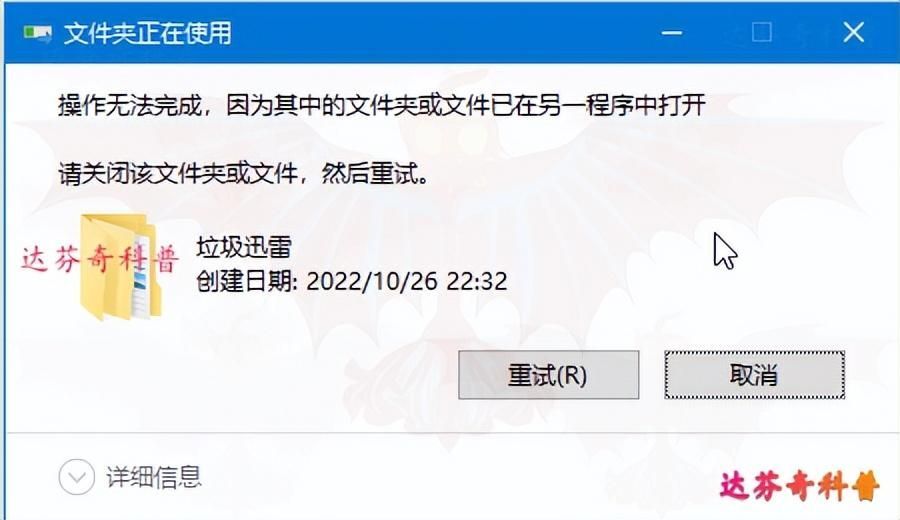The width and height of the screenshot is (900, 520).
Task: Click the file-transfer icon in title bar
Action: [x=37, y=33]
